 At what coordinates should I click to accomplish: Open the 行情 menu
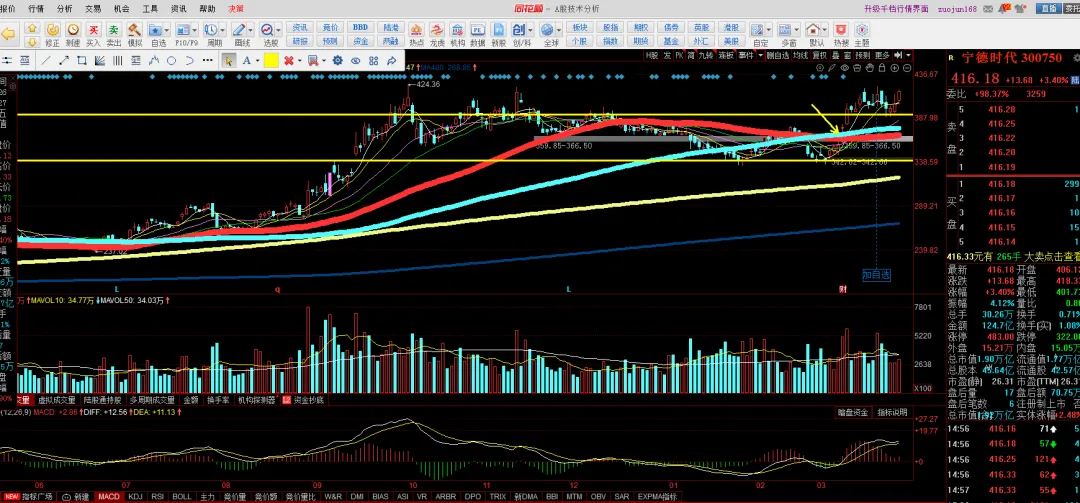click(37, 8)
